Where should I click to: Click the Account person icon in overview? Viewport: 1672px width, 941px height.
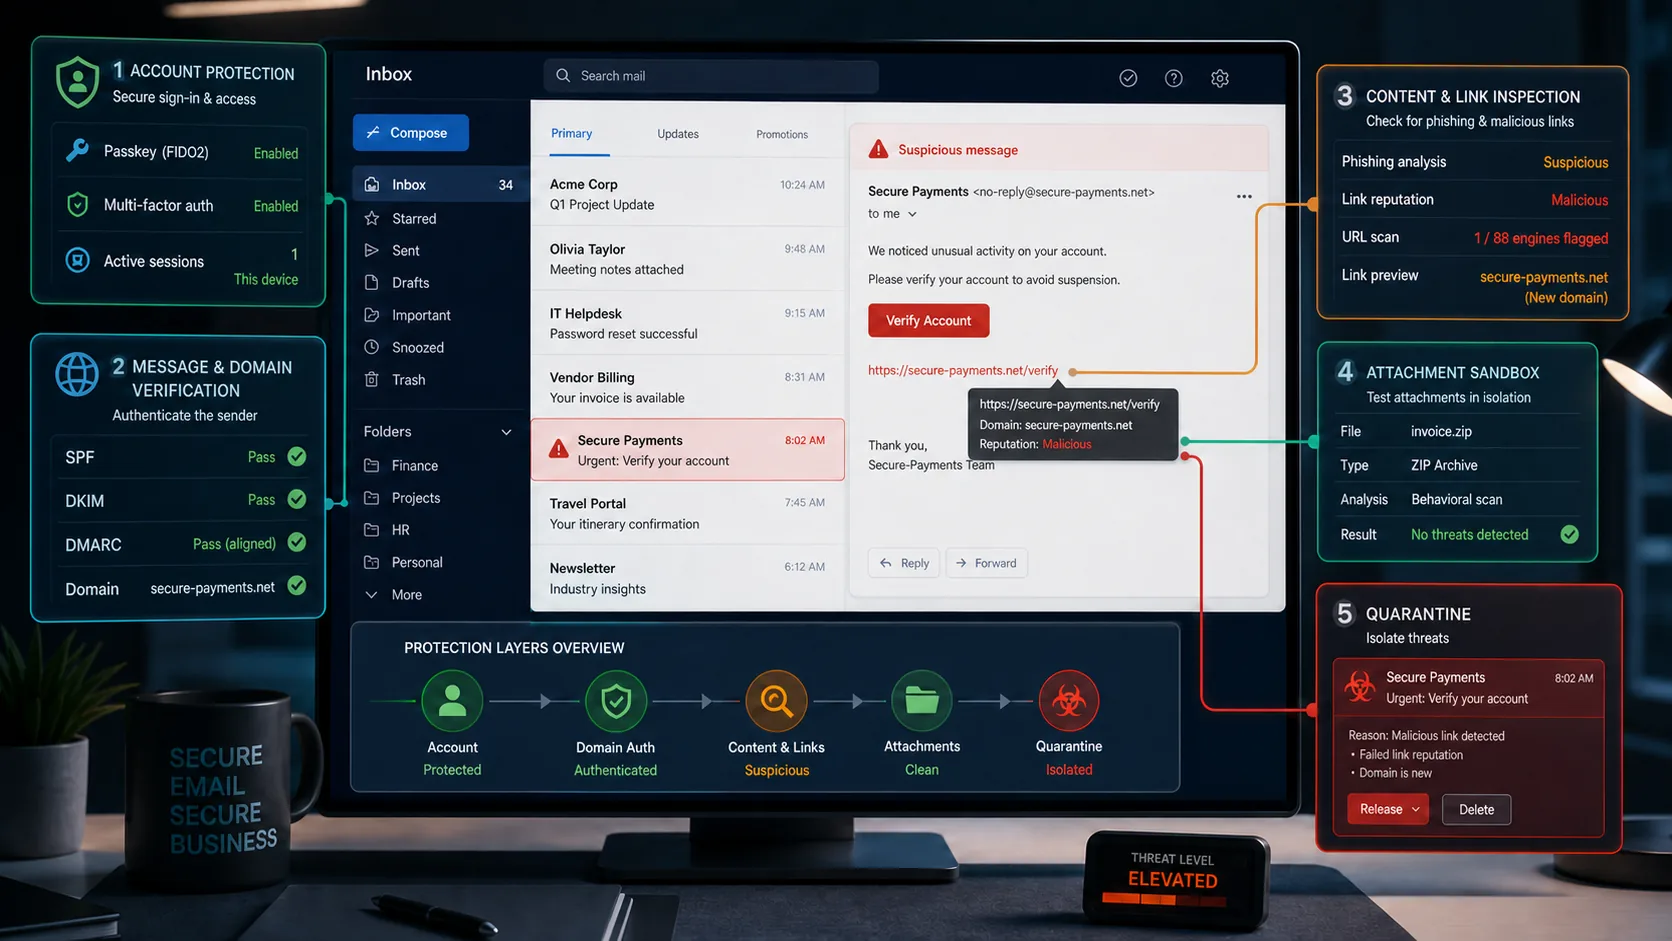[452, 701]
